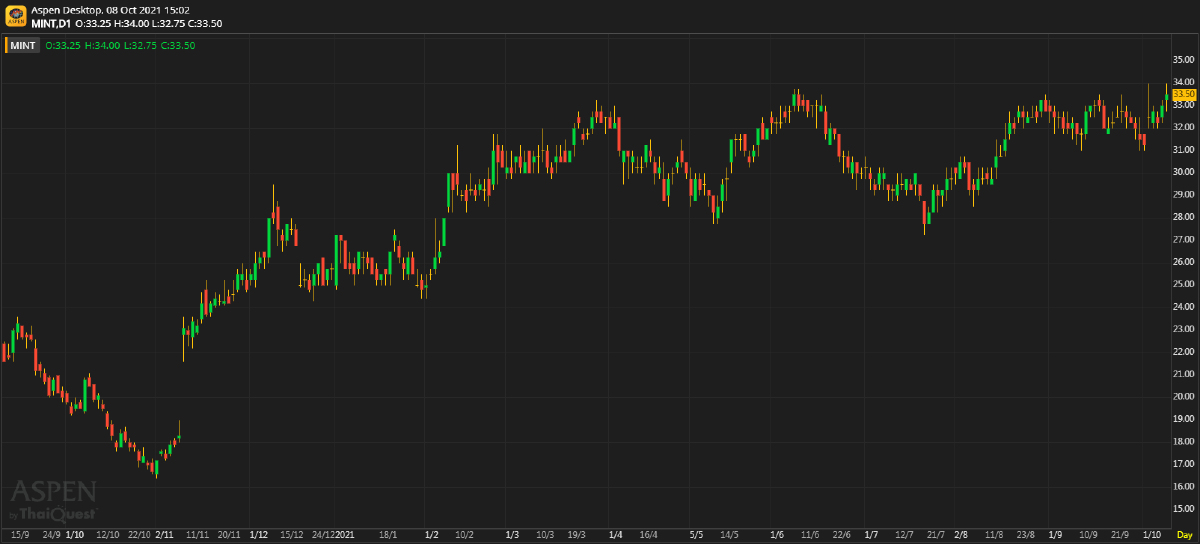The image size is (1200, 544).
Task: Click the 22.00 price axis label
Action: pyautogui.click(x=1184, y=352)
